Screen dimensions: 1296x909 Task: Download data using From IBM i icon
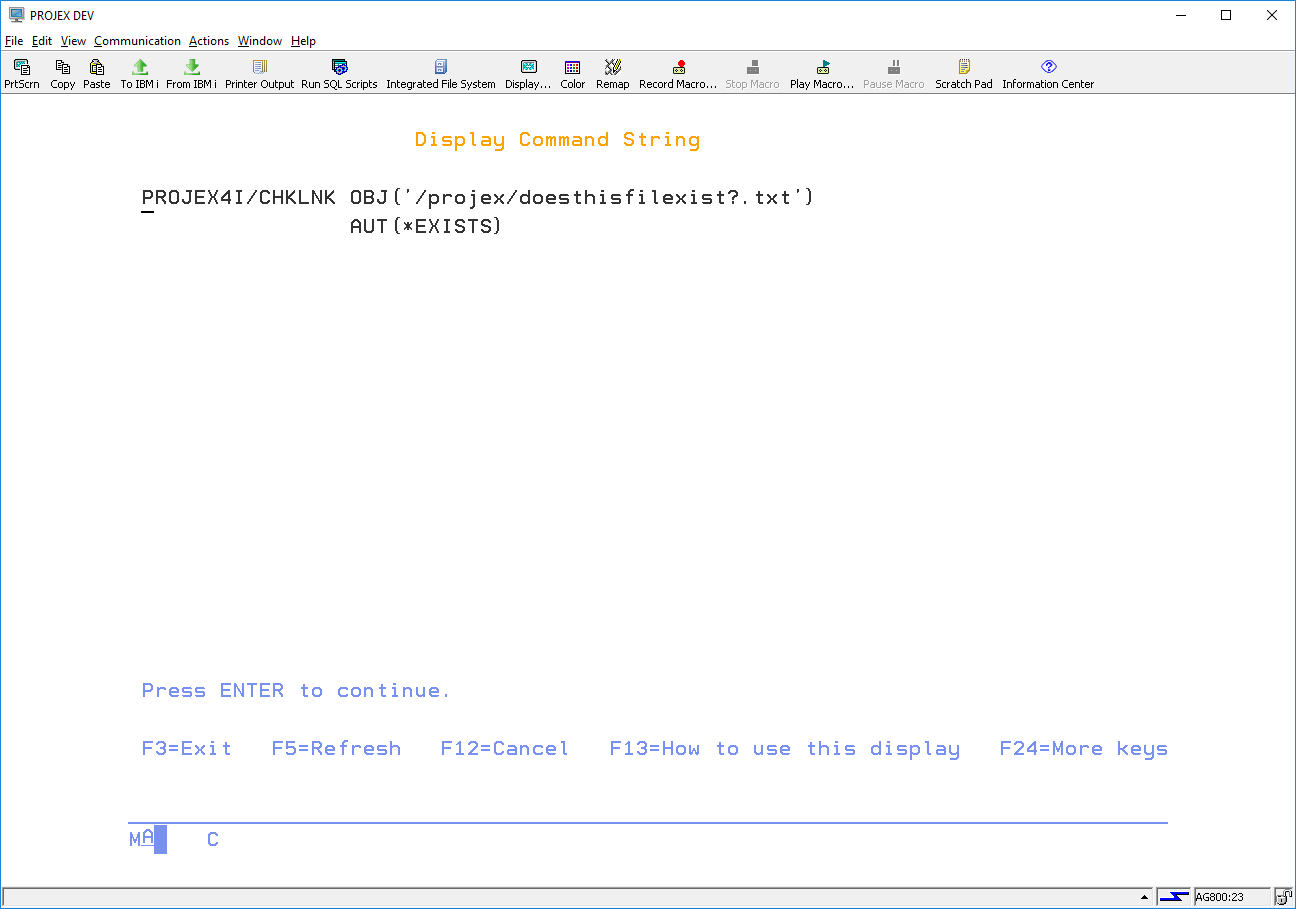point(192,74)
